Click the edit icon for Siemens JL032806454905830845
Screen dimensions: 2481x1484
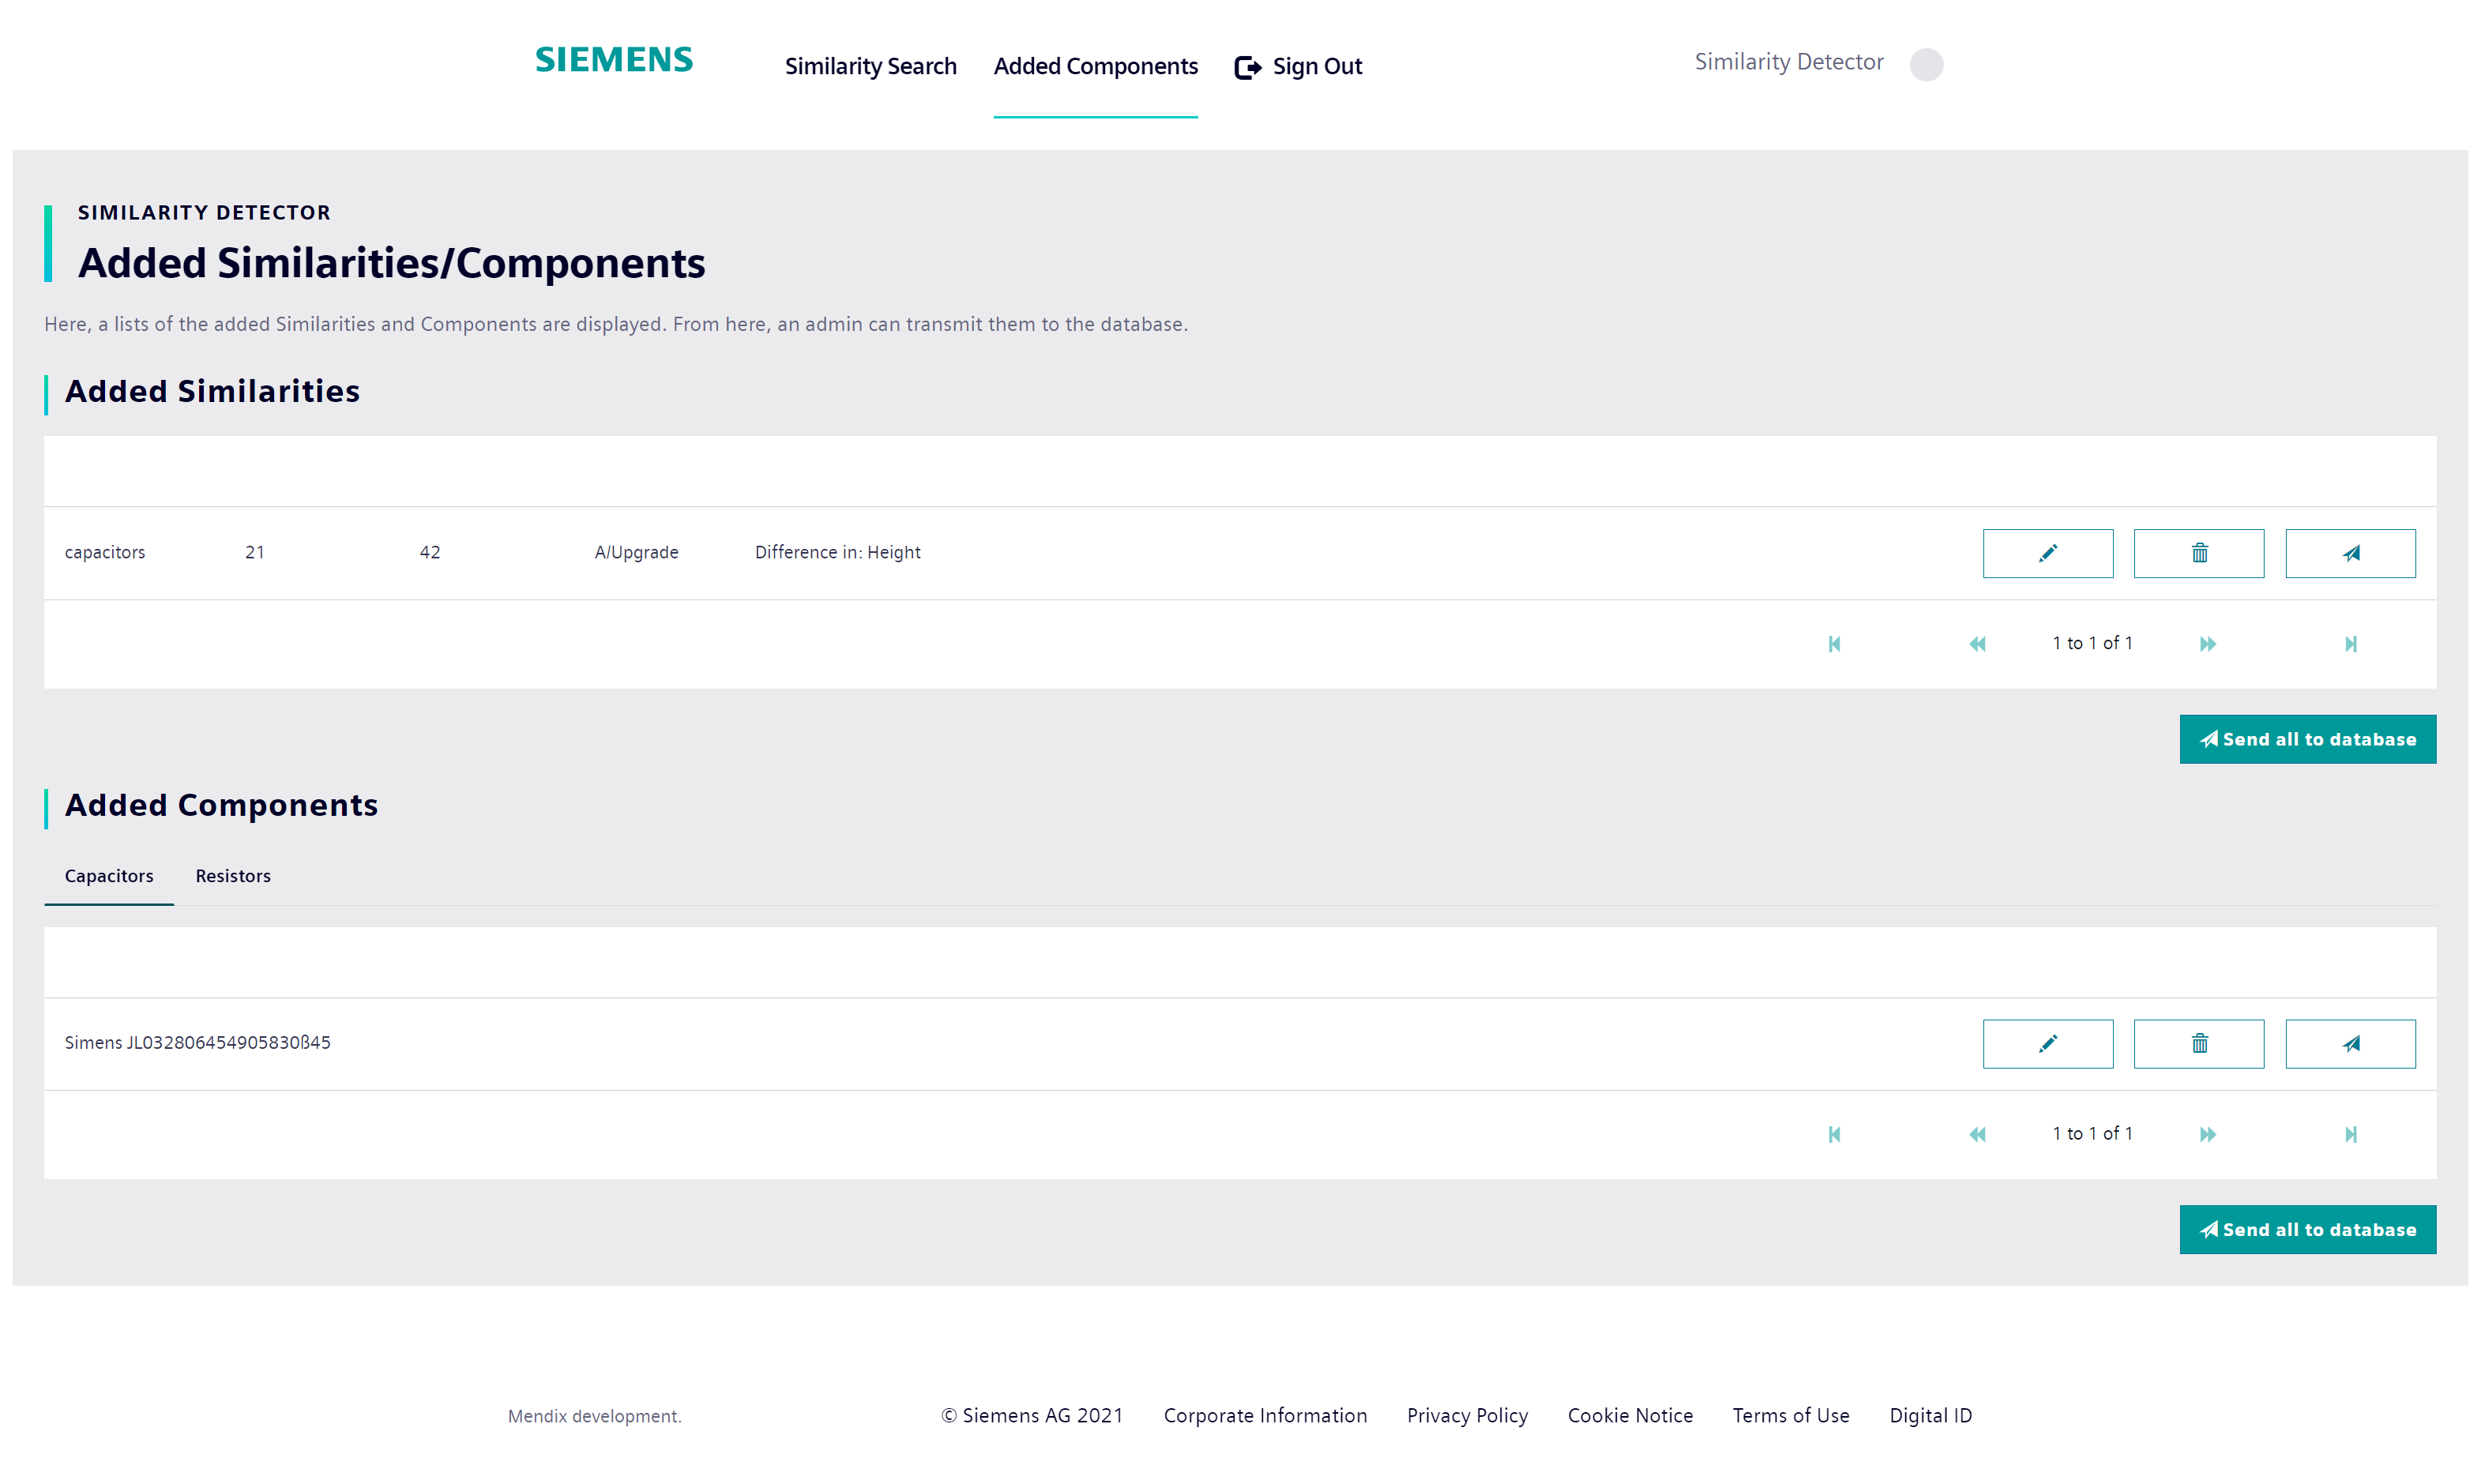point(2048,1043)
